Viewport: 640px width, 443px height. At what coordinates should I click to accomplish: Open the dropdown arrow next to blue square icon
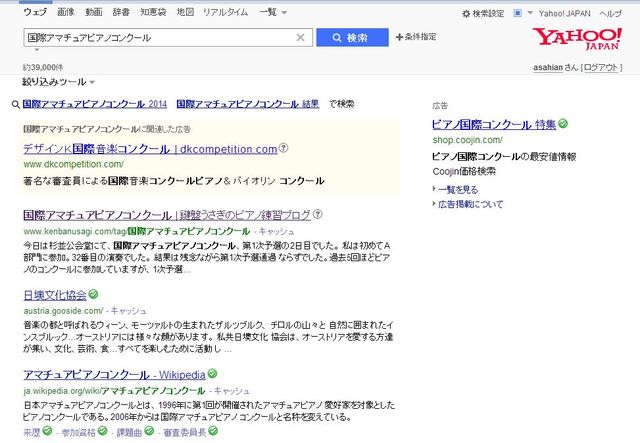pyautogui.click(x=530, y=13)
